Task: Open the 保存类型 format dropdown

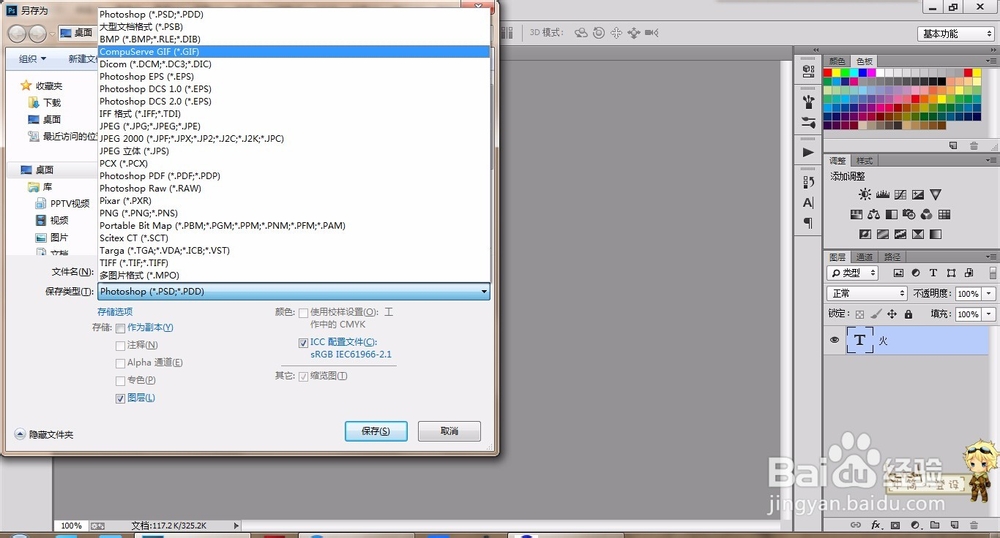Action: click(293, 291)
